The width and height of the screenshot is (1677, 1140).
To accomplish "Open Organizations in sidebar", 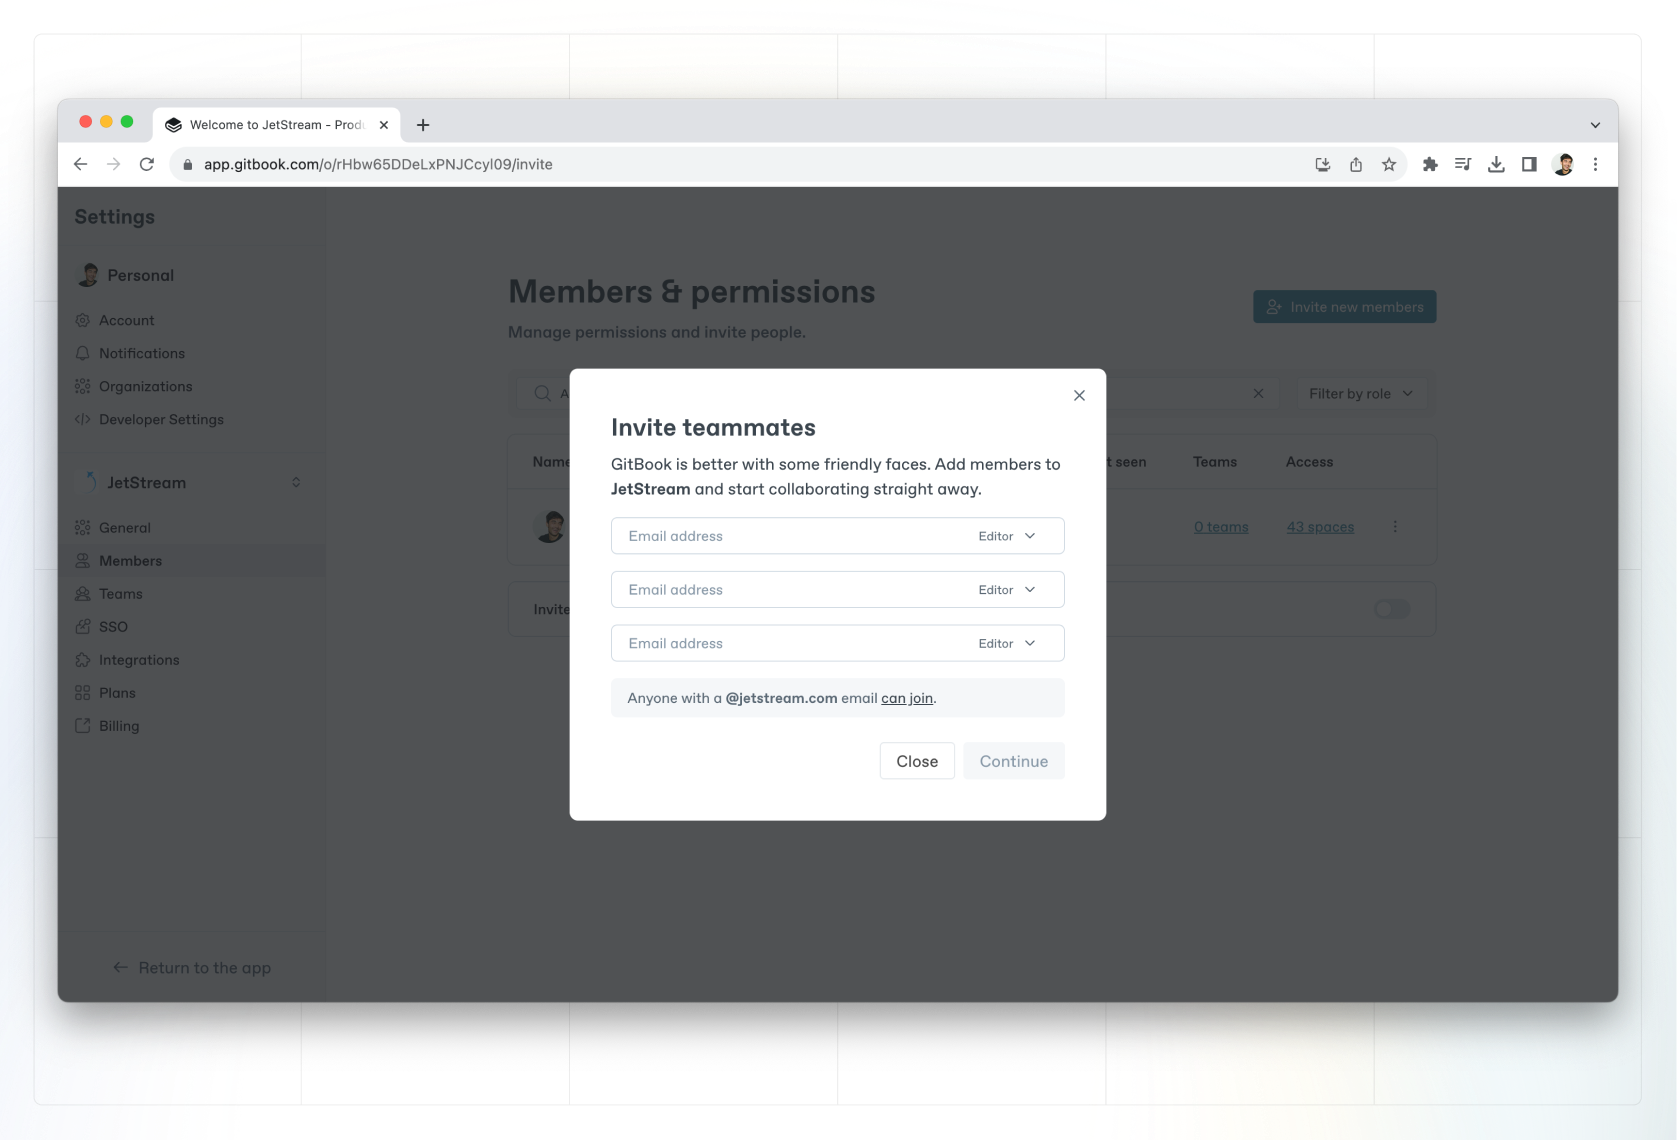I will pos(145,386).
